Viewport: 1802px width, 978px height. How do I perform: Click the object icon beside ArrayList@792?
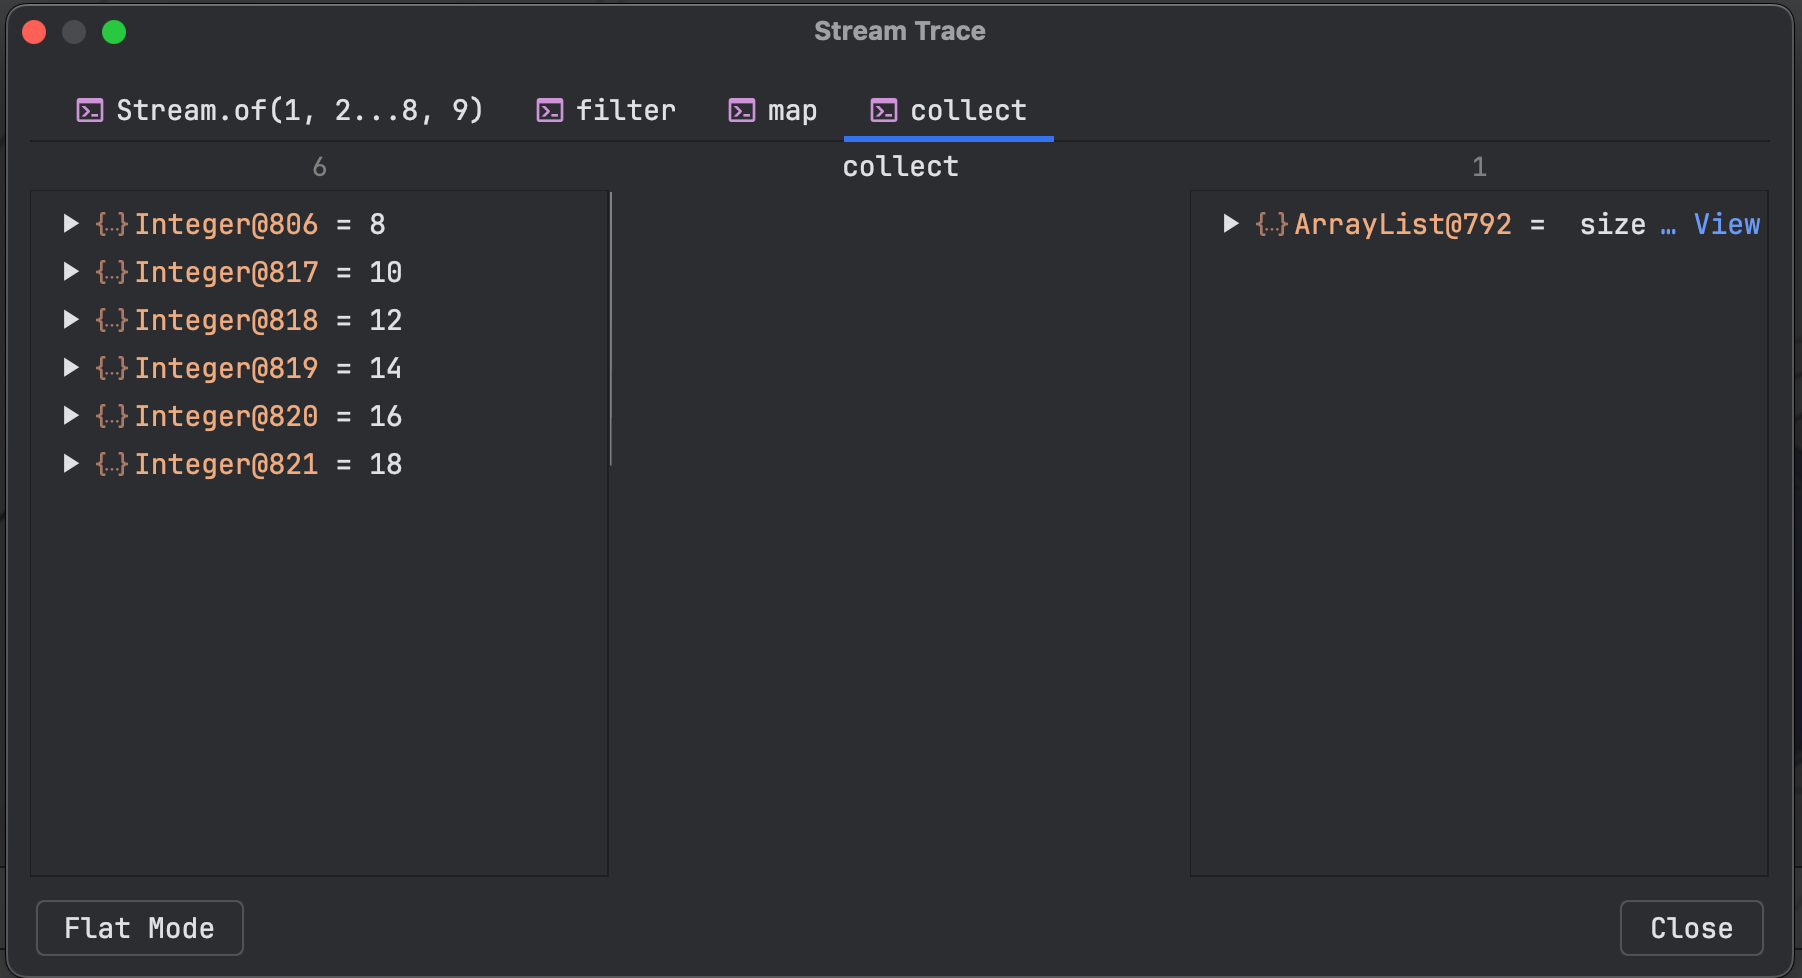tap(1271, 224)
